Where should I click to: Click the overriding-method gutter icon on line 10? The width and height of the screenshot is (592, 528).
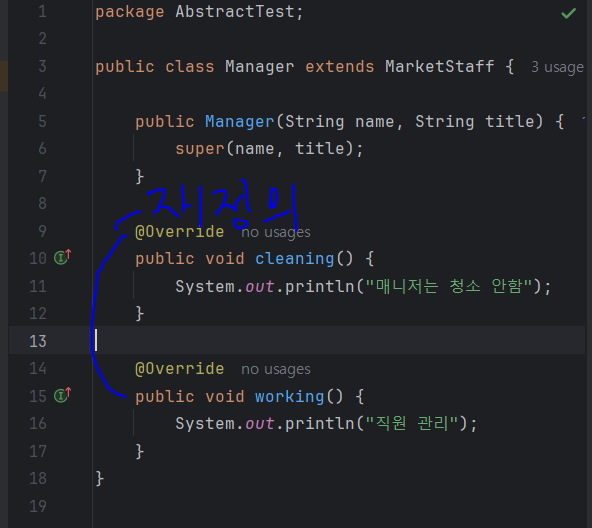click(62, 257)
